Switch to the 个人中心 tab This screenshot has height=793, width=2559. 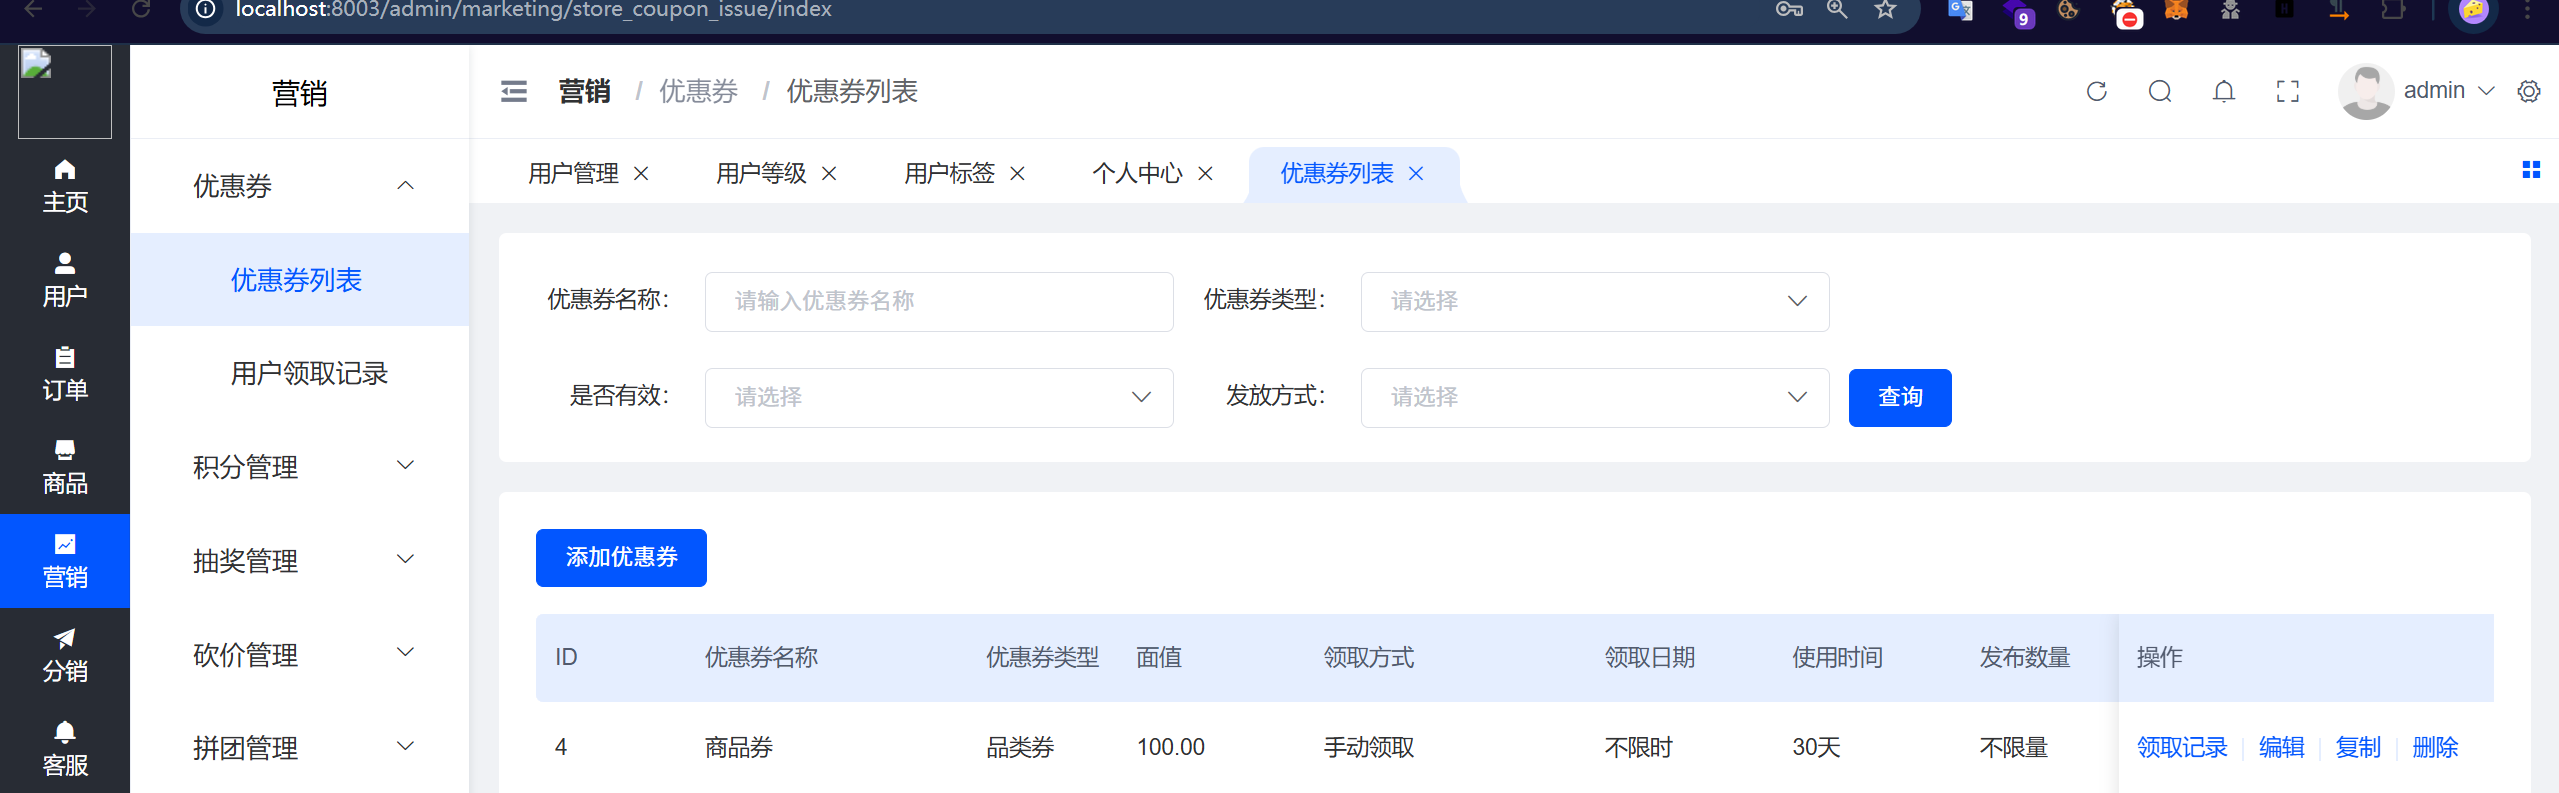pyautogui.click(x=1138, y=174)
